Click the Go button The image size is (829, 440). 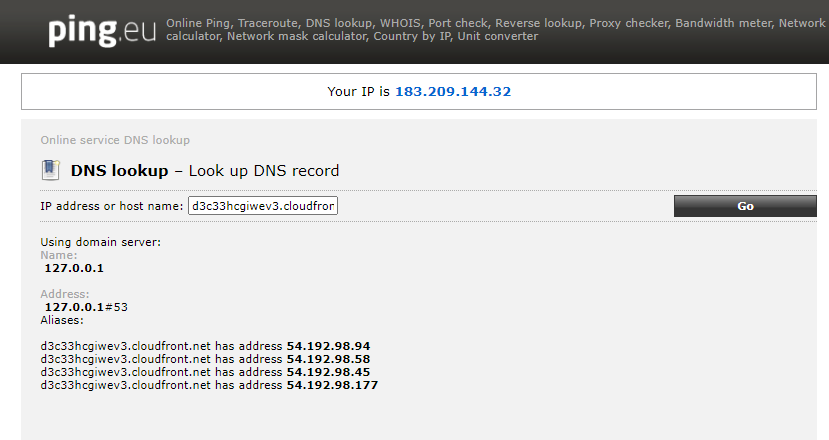(745, 206)
